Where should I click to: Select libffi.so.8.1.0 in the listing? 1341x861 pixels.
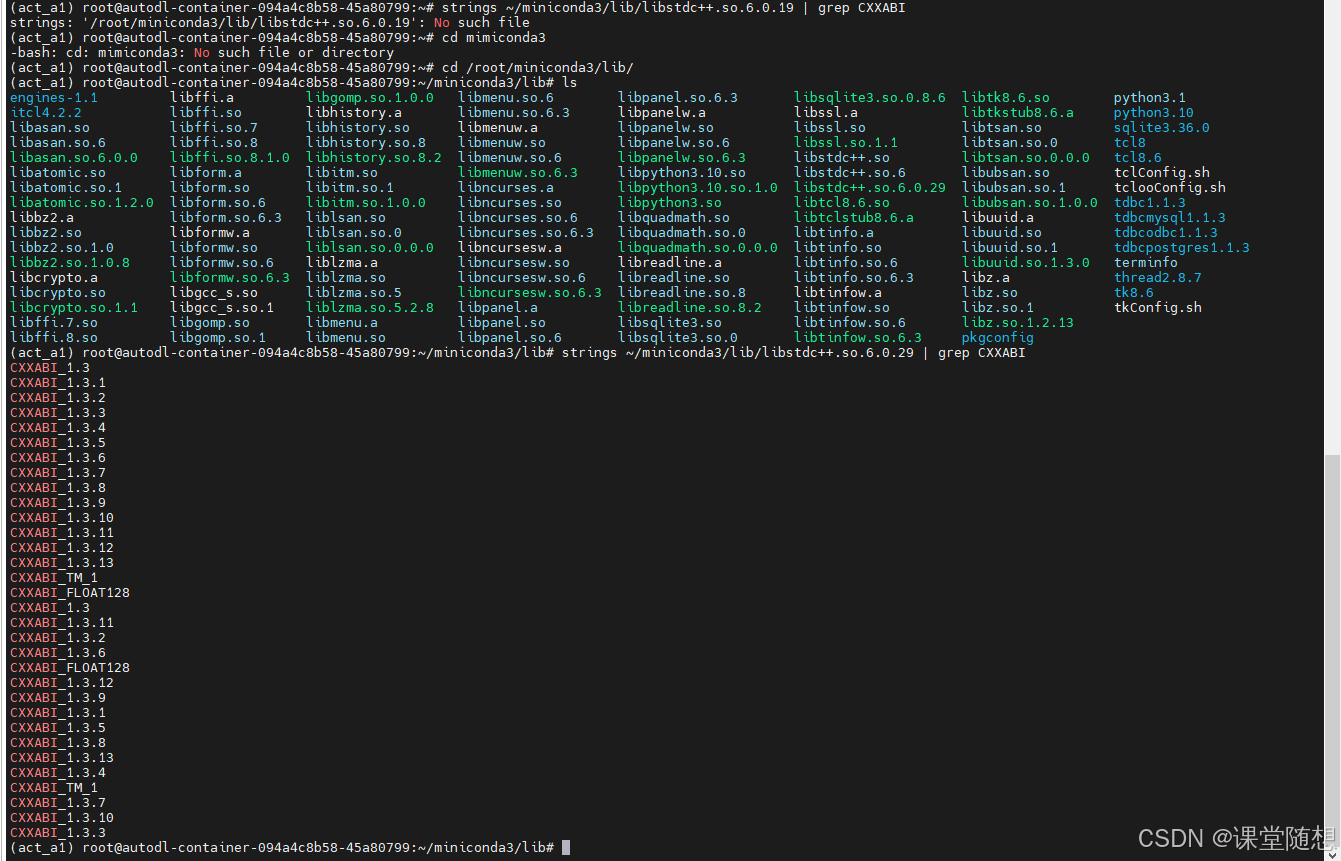230,158
